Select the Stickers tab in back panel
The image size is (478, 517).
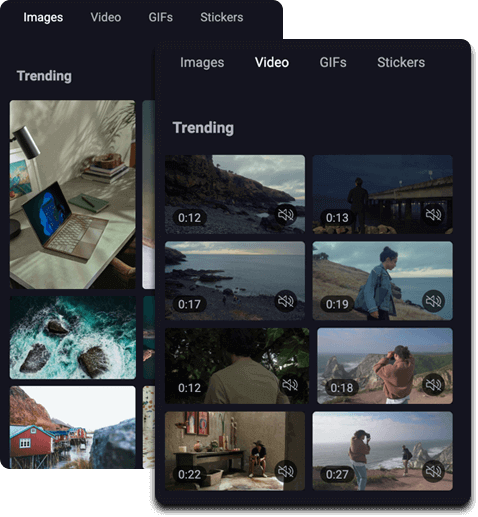pyautogui.click(x=222, y=17)
